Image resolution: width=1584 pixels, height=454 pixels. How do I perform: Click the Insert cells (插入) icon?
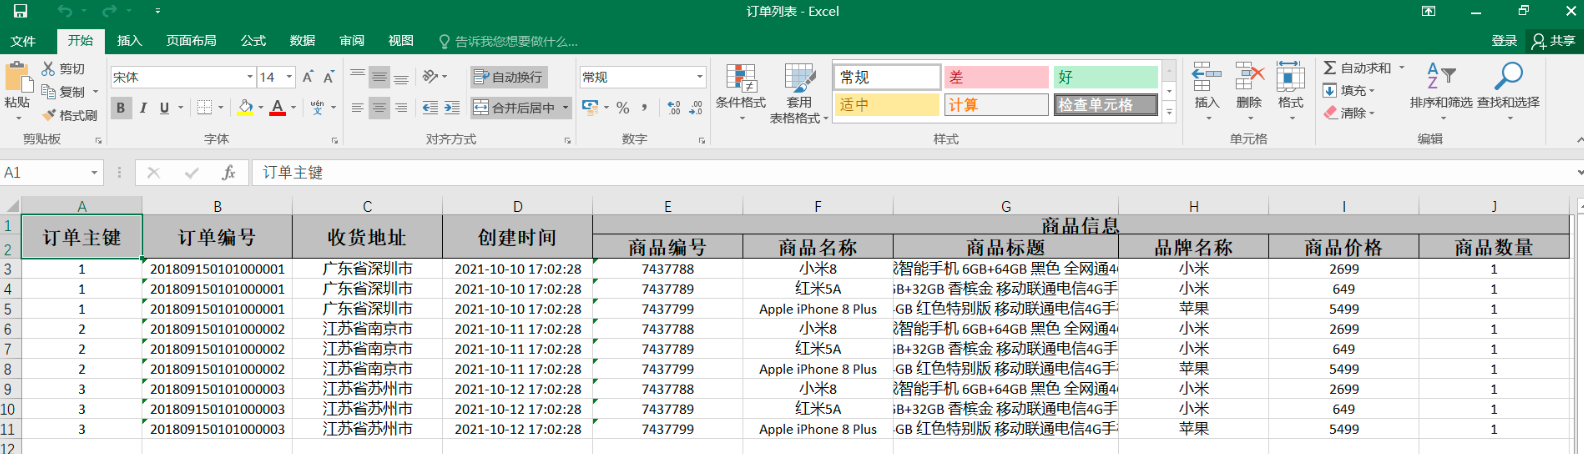point(1207,77)
